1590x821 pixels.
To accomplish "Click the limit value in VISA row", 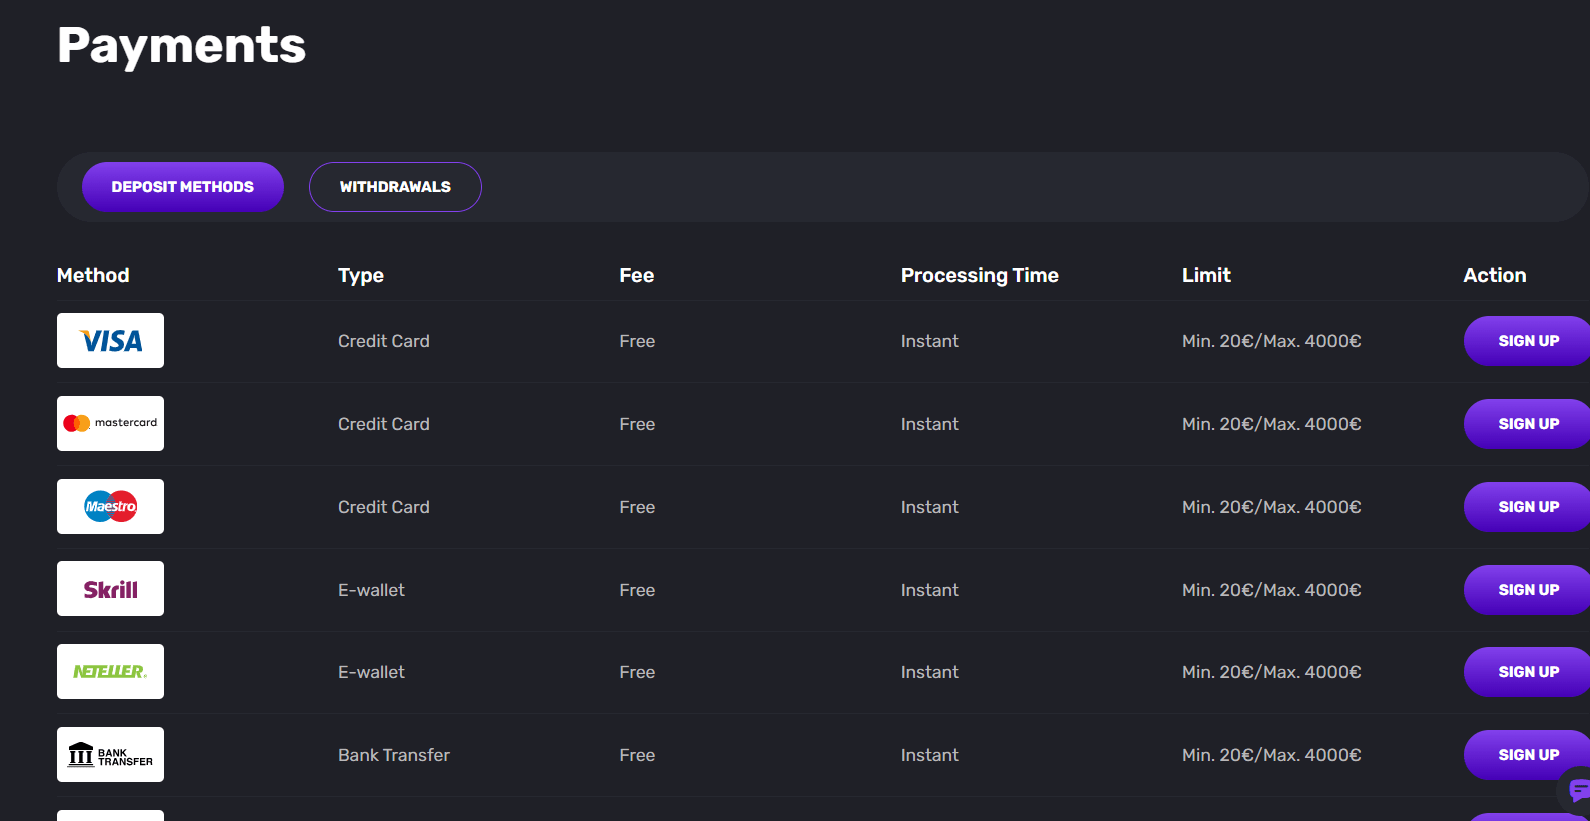I will tap(1271, 341).
